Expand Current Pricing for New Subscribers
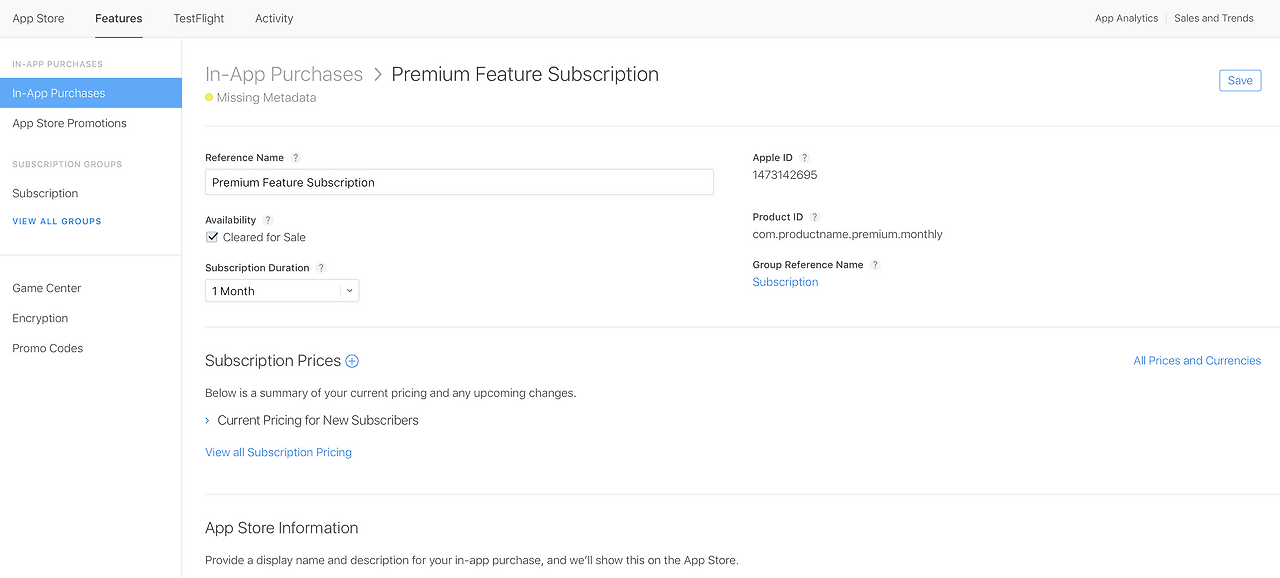Image resolution: width=1280 pixels, height=578 pixels. [312, 420]
